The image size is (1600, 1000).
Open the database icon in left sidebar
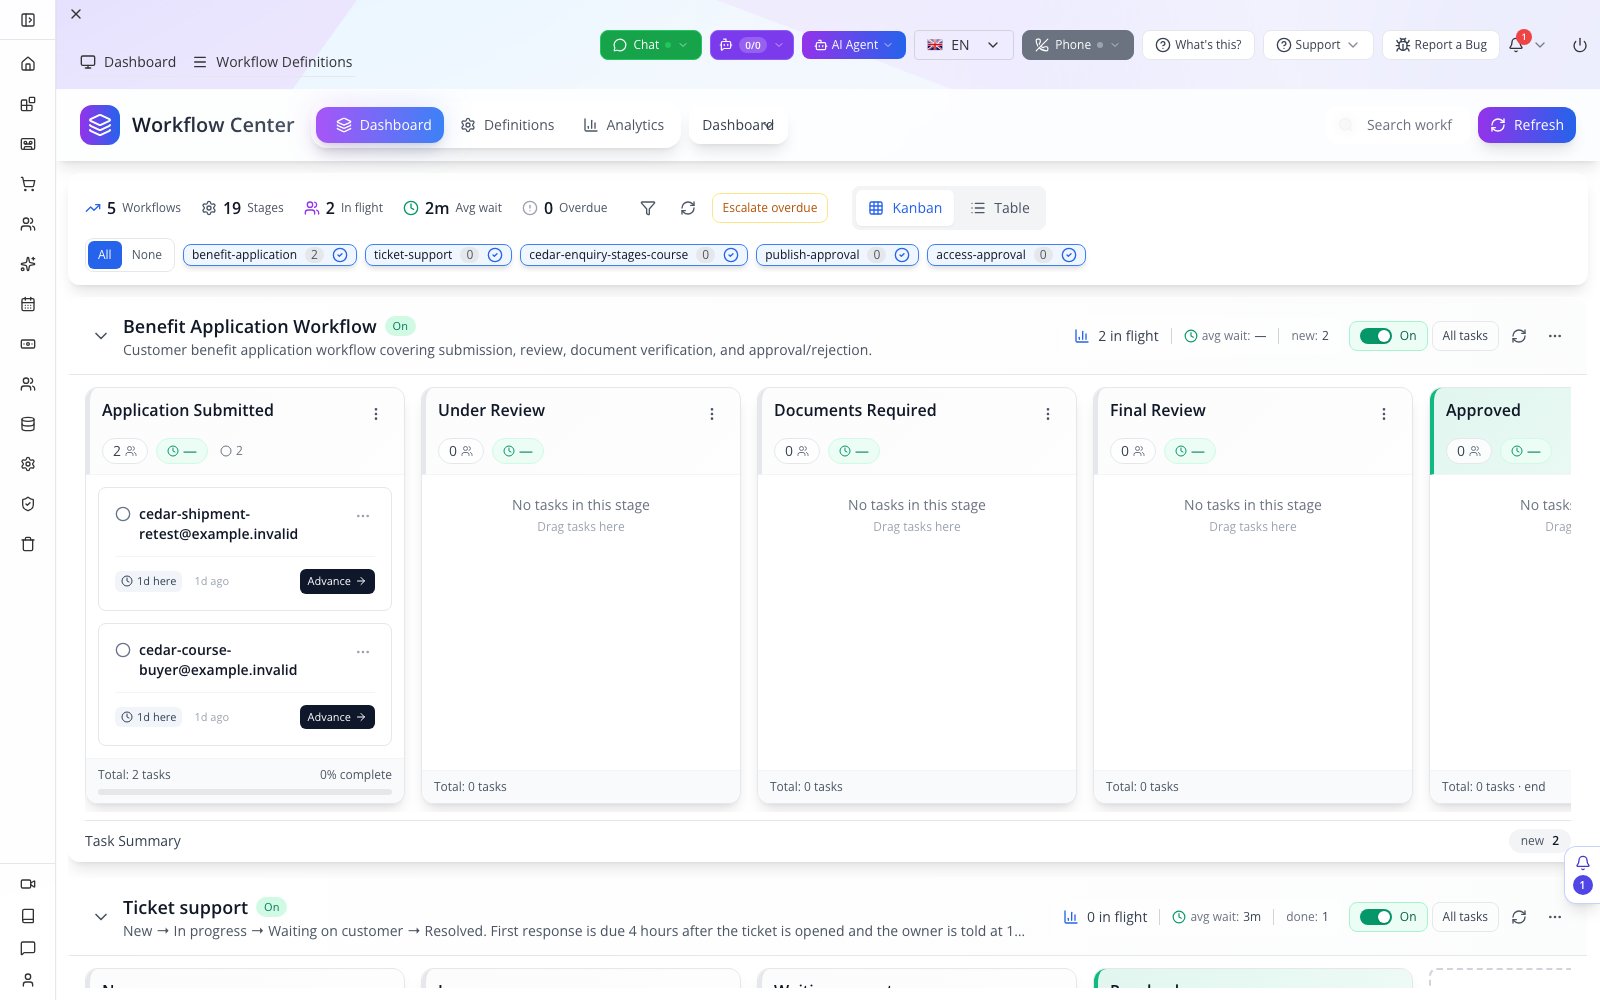pyautogui.click(x=28, y=424)
